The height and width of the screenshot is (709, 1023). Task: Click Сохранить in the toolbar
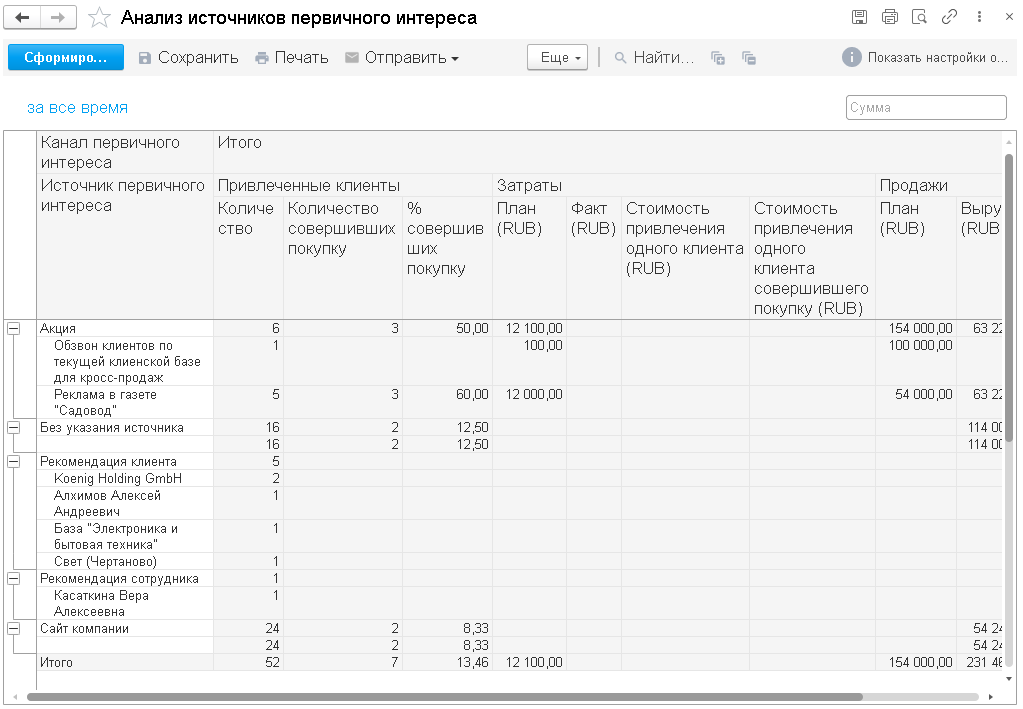click(x=189, y=57)
